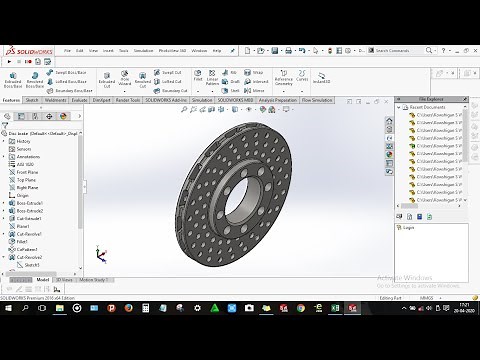Open the dropdown arrow under Linear Pattern

click(212, 91)
